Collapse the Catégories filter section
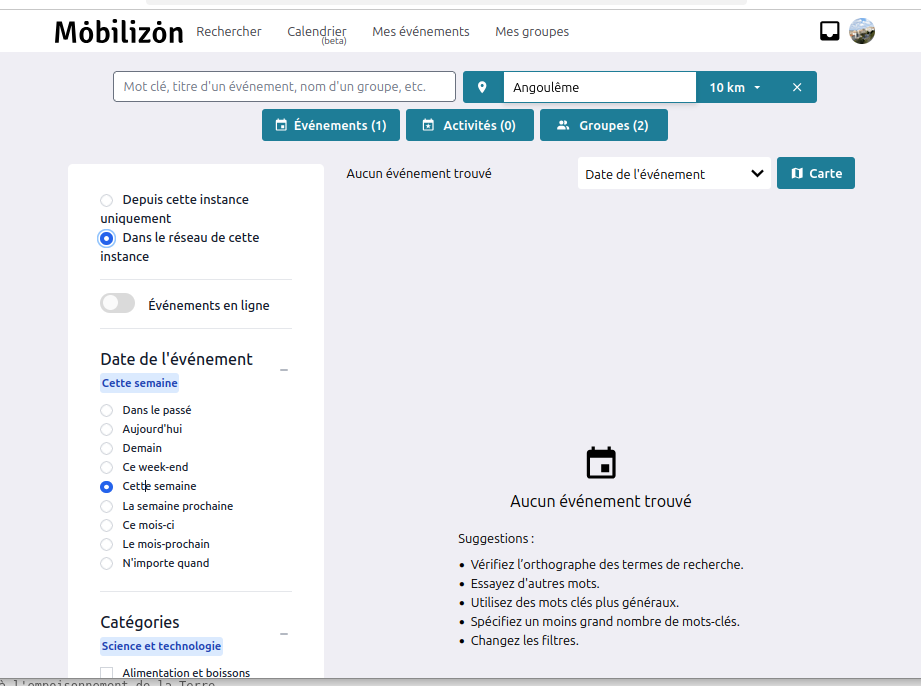Screen dimensions: 921x686 click(284, 633)
